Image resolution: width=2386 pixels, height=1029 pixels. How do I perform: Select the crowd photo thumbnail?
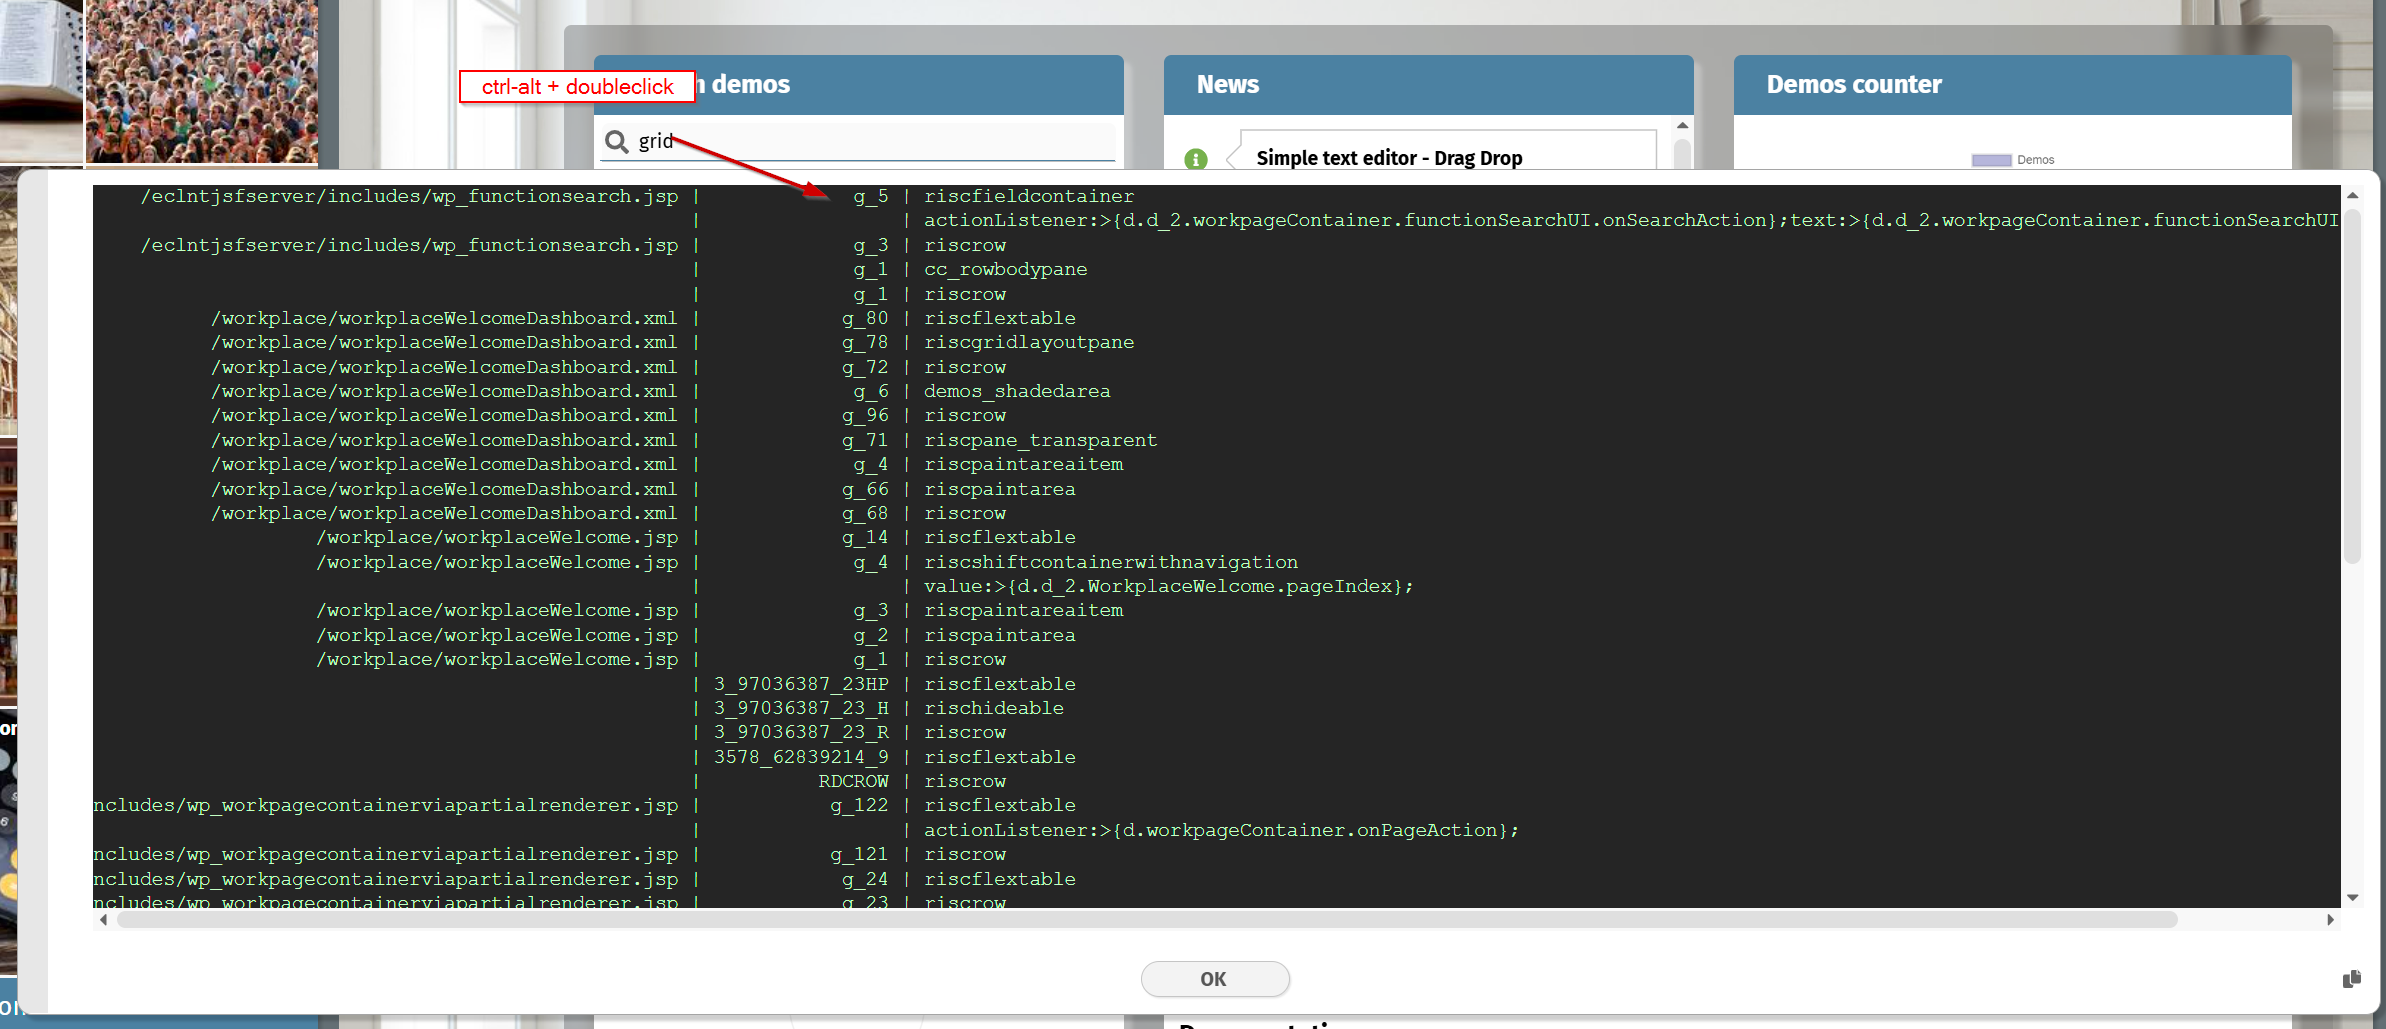click(202, 80)
